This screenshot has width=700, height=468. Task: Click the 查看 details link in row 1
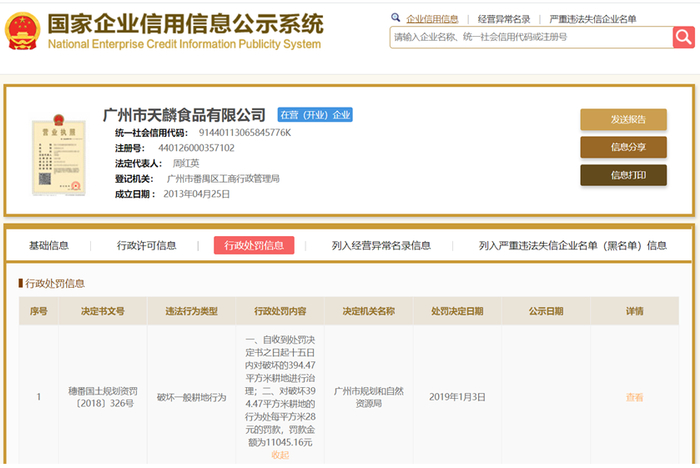[634, 397]
